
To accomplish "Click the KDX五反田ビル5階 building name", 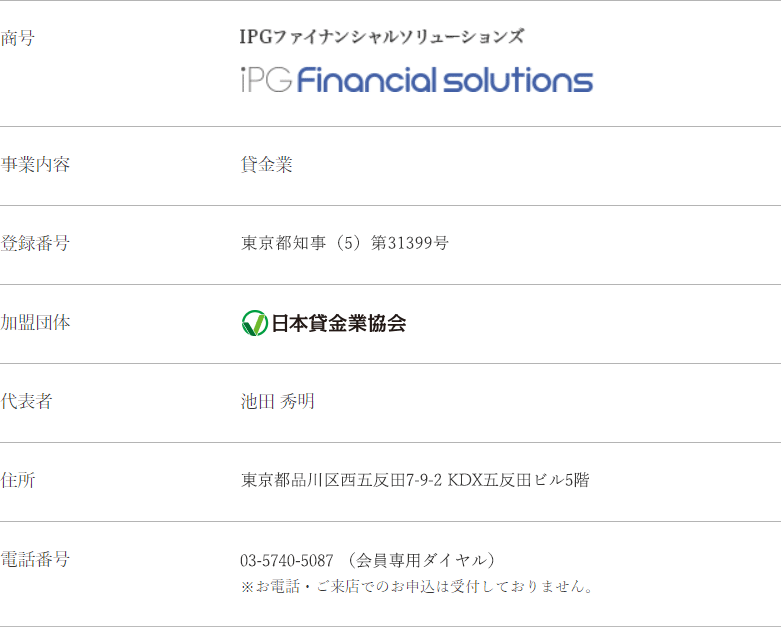I will click(x=518, y=480).
